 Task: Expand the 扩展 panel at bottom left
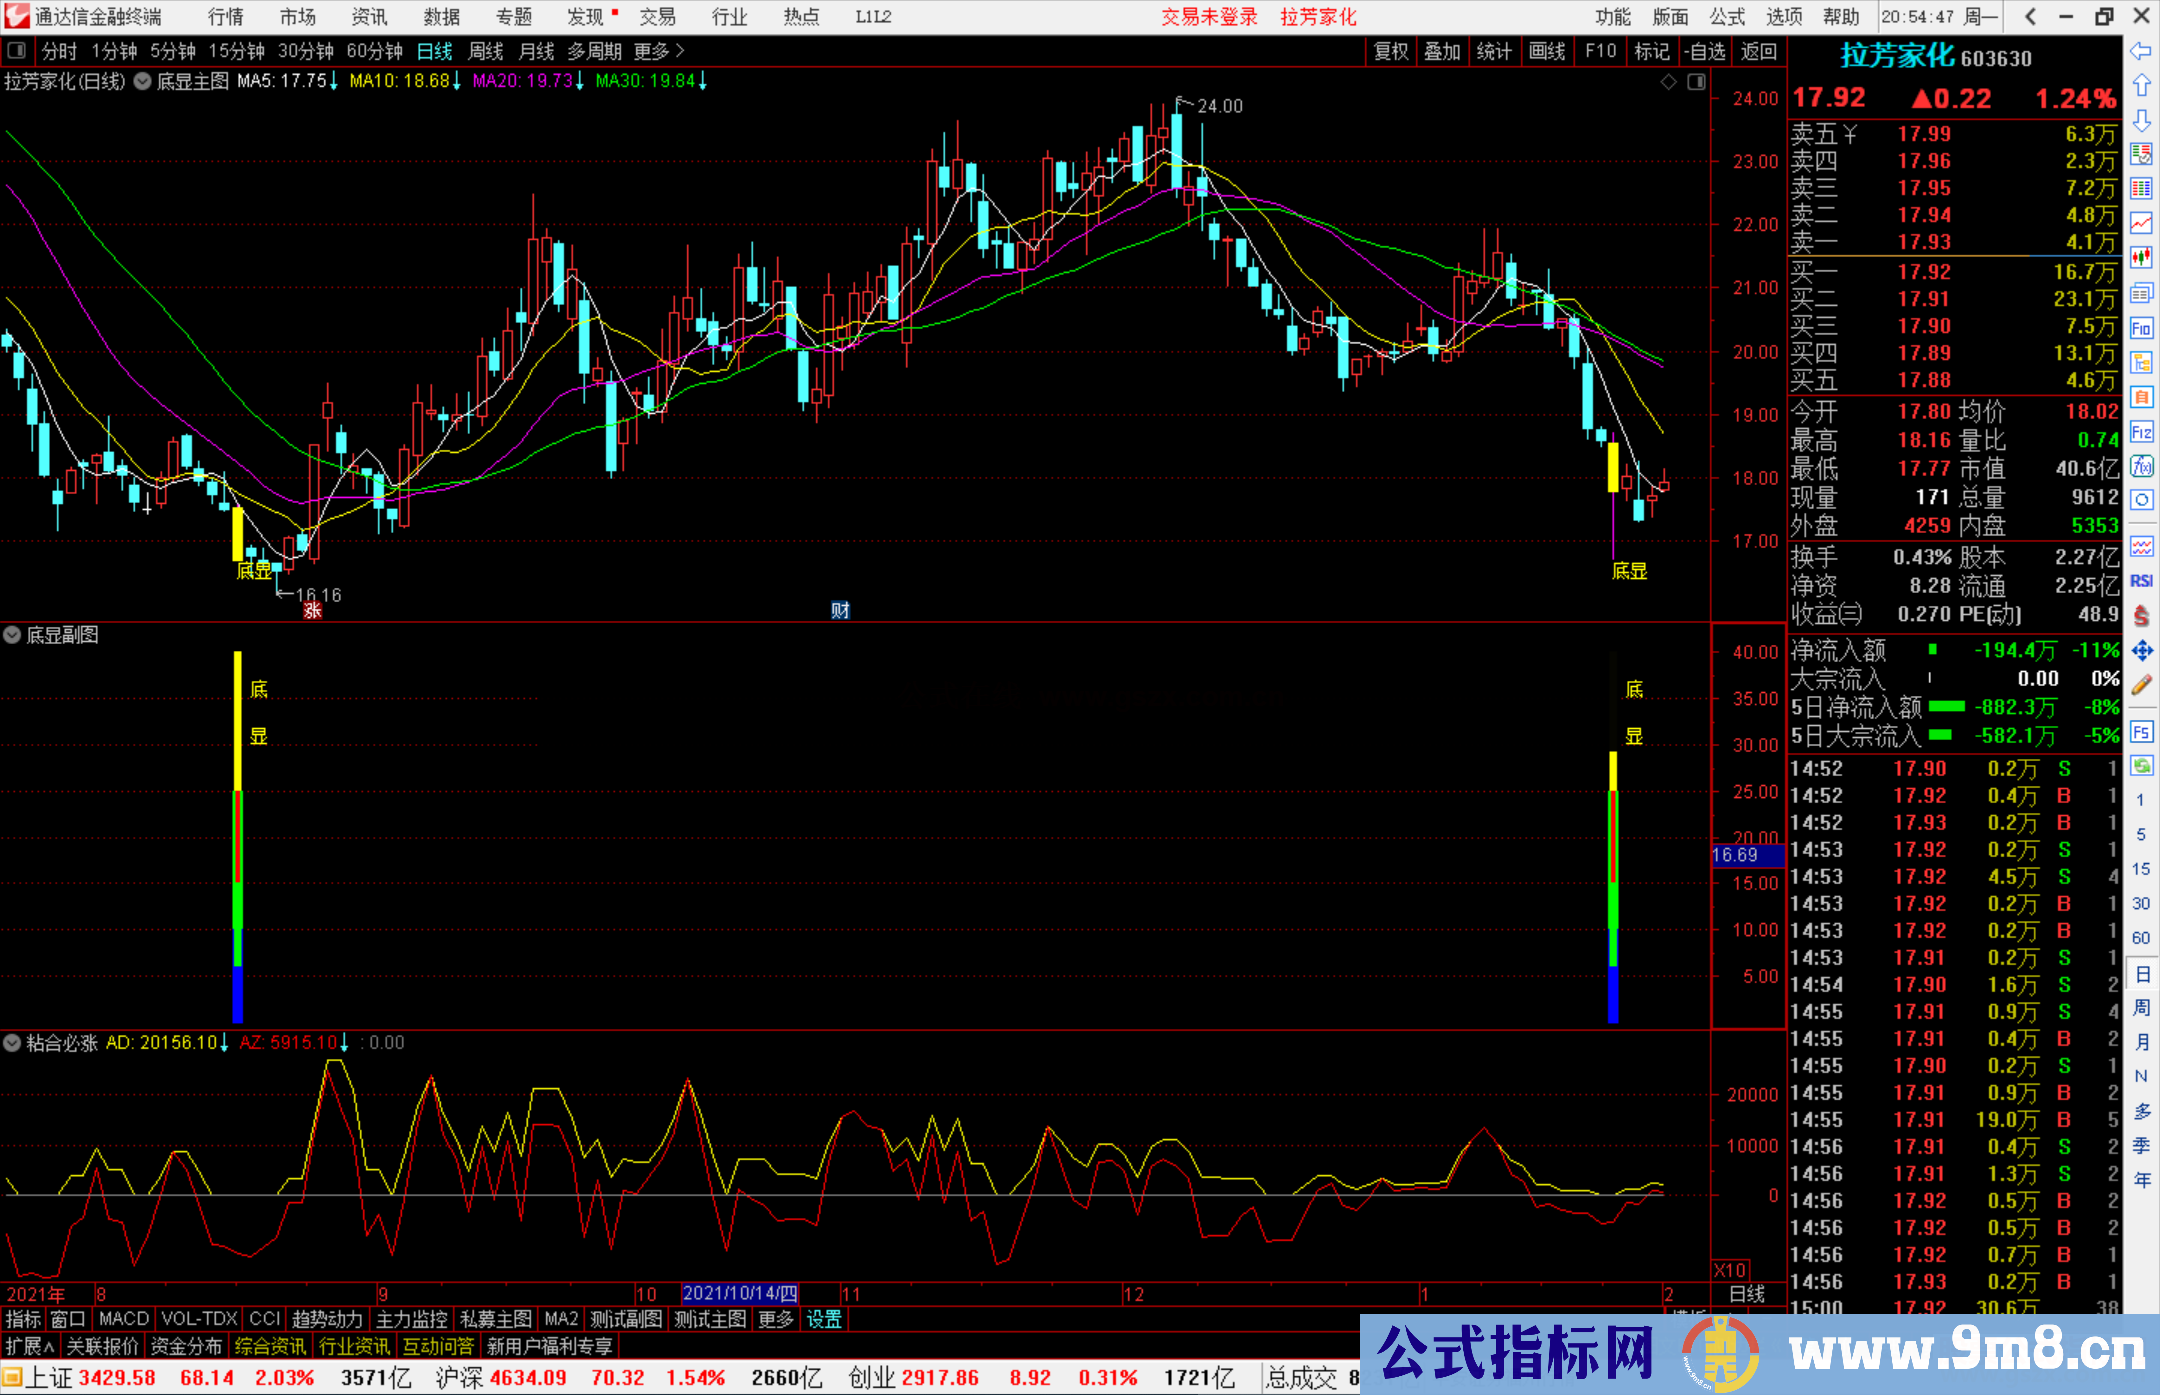(30, 1346)
